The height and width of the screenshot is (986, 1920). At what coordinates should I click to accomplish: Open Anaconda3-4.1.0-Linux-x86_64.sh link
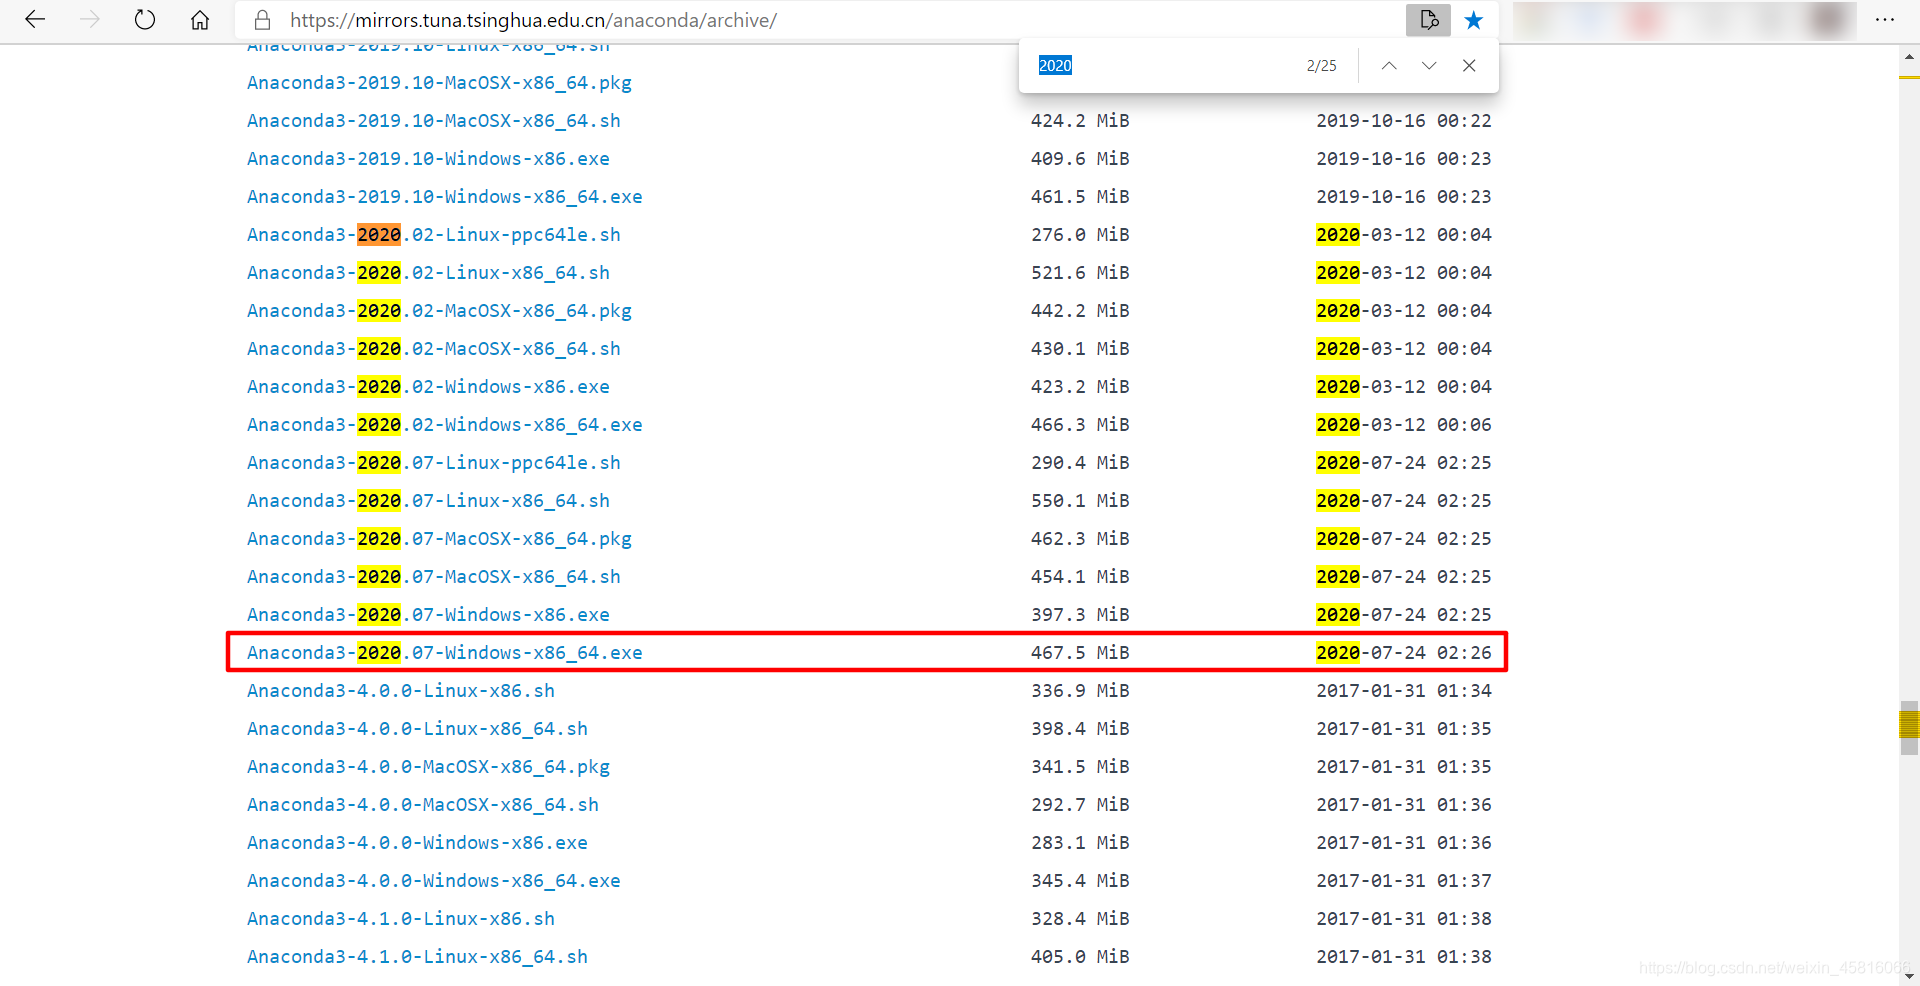417,957
